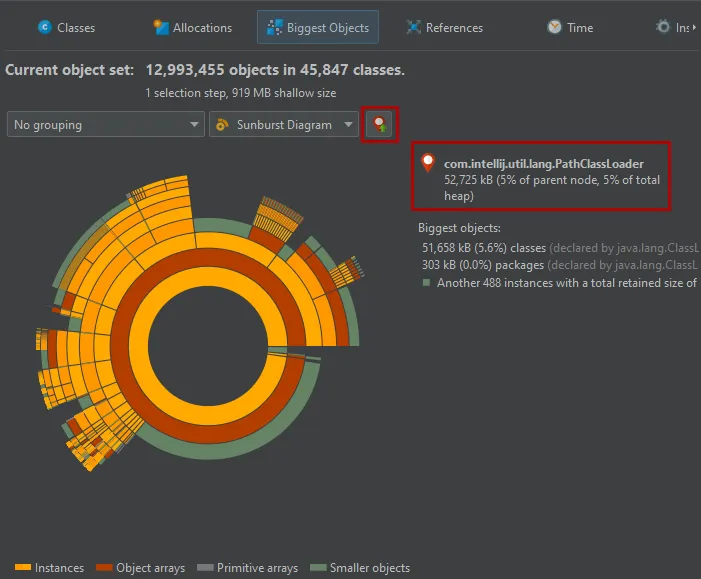The width and height of the screenshot is (701, 579).
Task: Click the 52,725 kB size description
Action: [552, 188]
